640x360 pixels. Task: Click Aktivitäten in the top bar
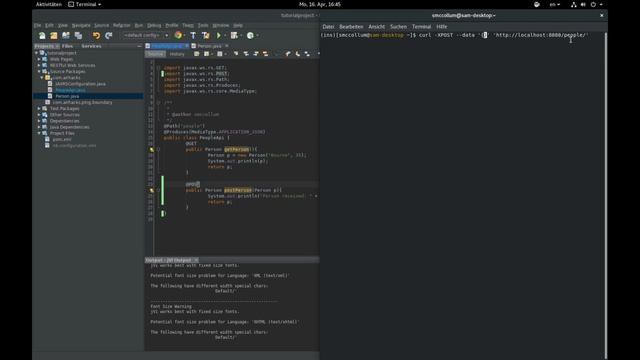(49, 4)
